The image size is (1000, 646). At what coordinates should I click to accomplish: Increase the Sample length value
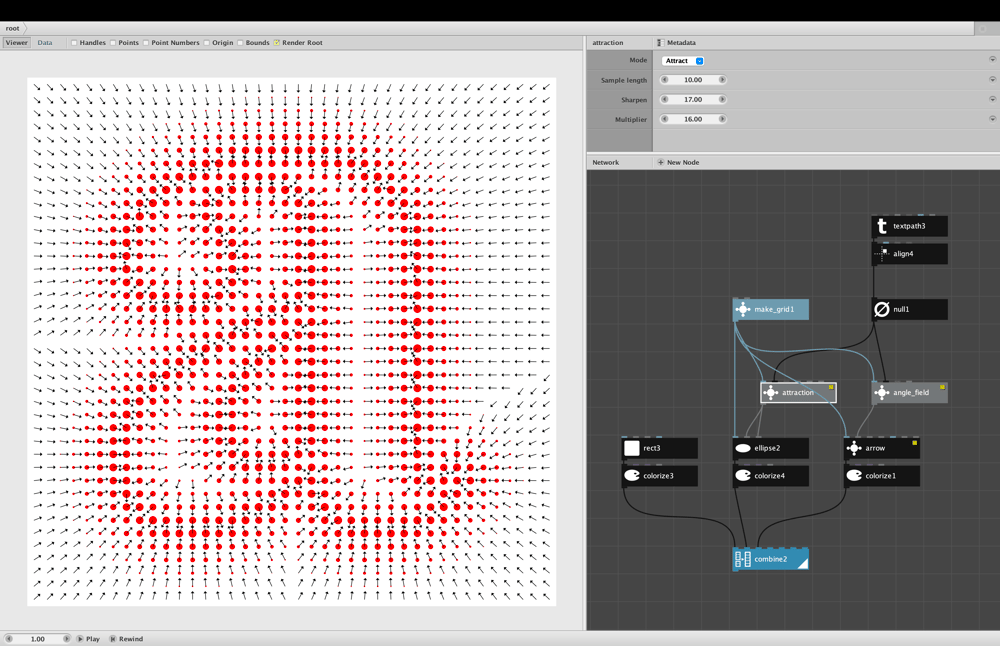(722, 80)
